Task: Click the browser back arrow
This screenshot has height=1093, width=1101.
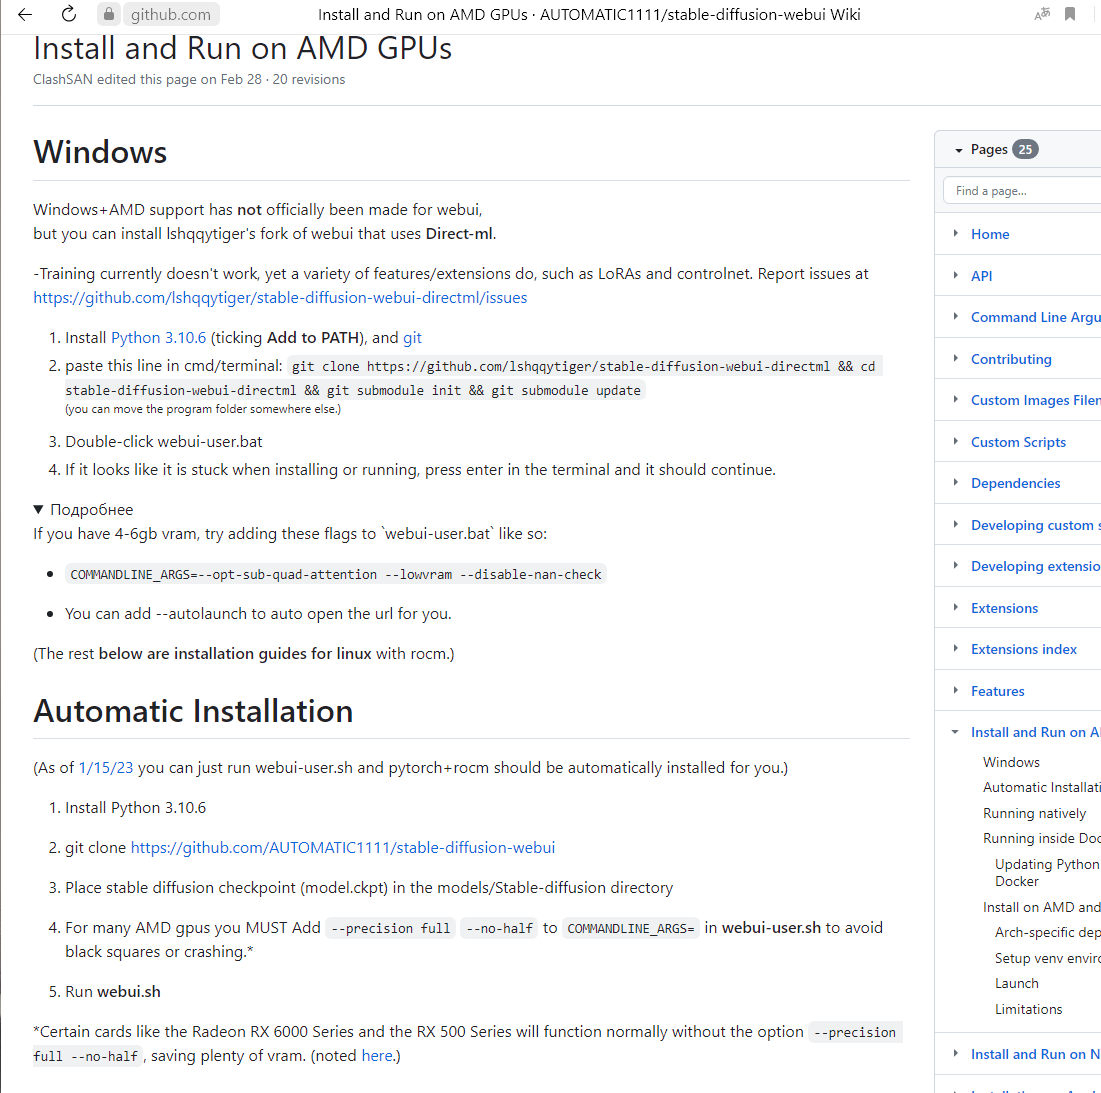Action: [x=25, y=14]
